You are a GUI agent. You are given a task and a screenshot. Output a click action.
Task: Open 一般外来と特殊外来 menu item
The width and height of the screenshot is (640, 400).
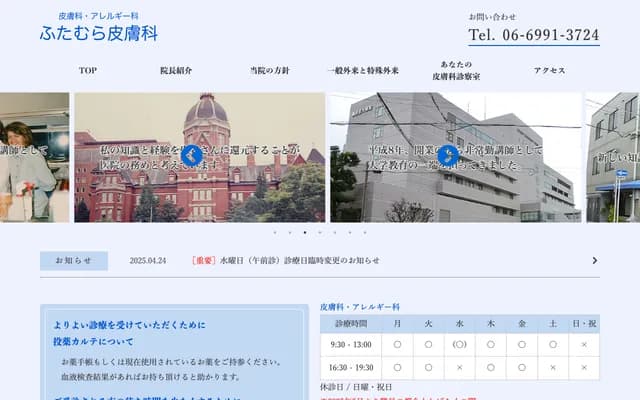363,71
